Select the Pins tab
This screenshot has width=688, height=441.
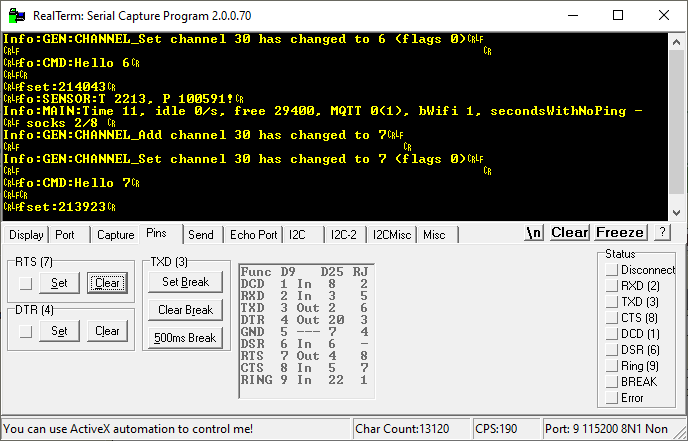157,233
